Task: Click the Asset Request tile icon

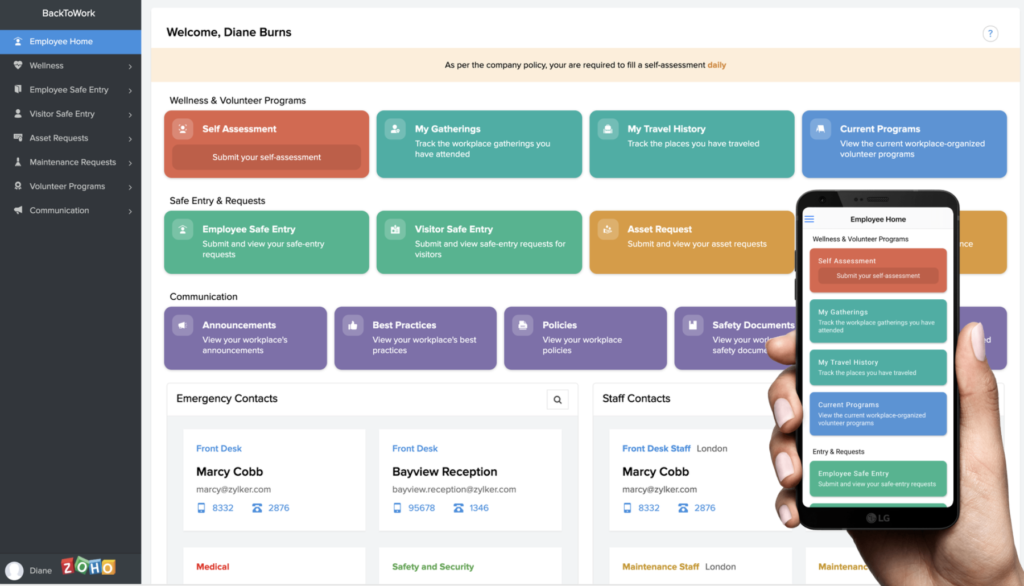Action: point(608,230)
